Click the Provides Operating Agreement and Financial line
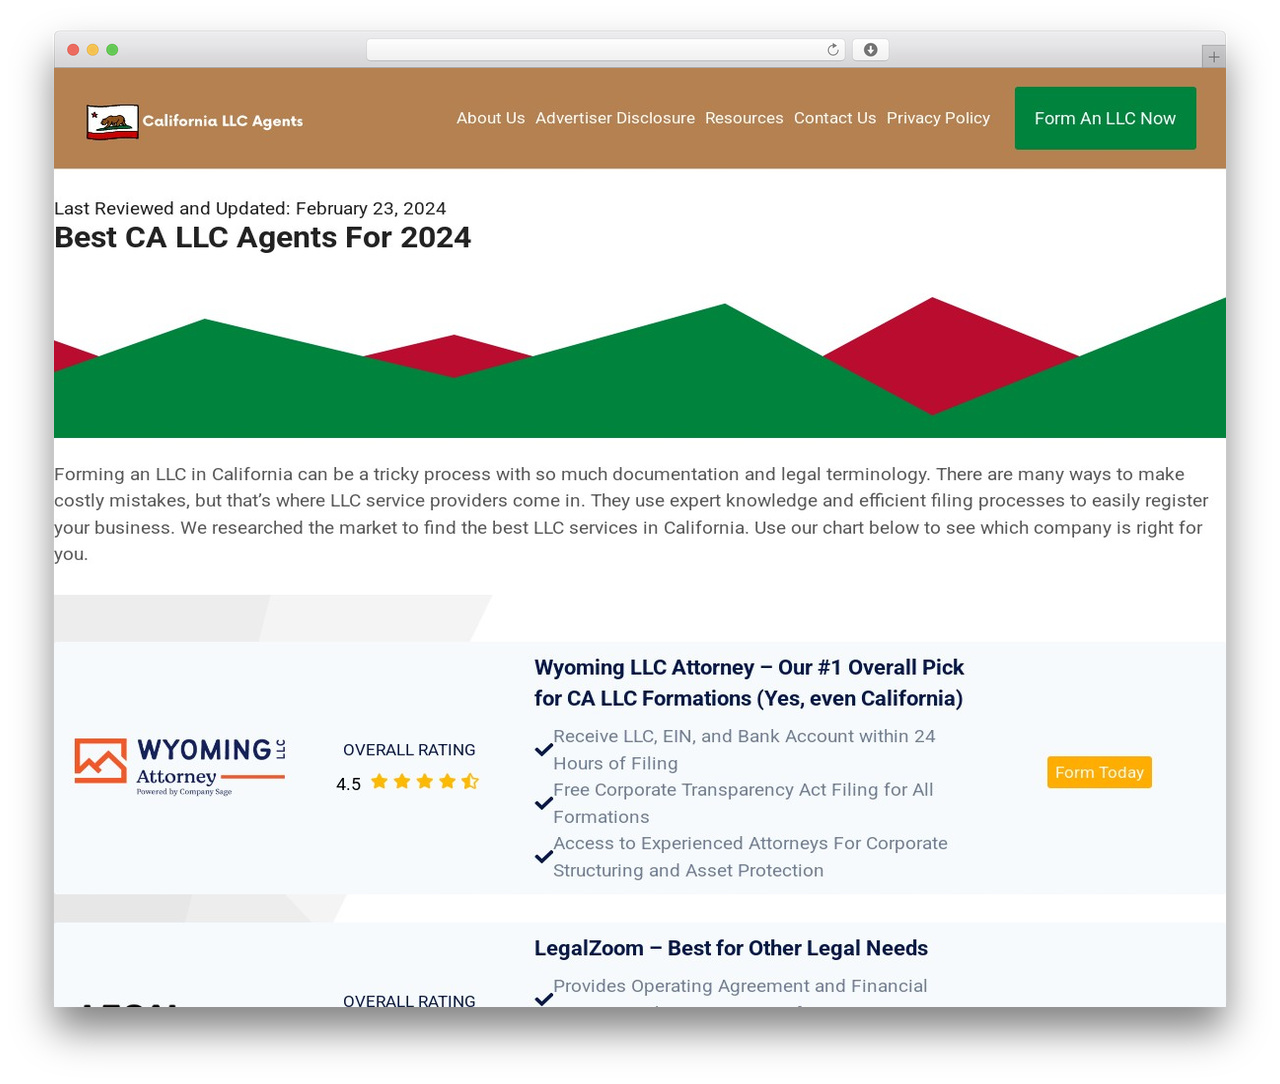This screenshot has width=1280, height=1084. point(740,986)
